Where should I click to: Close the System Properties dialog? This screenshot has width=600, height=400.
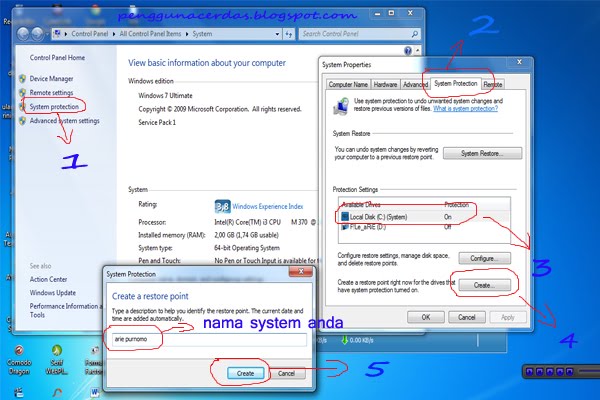click(x=519, y=62)
